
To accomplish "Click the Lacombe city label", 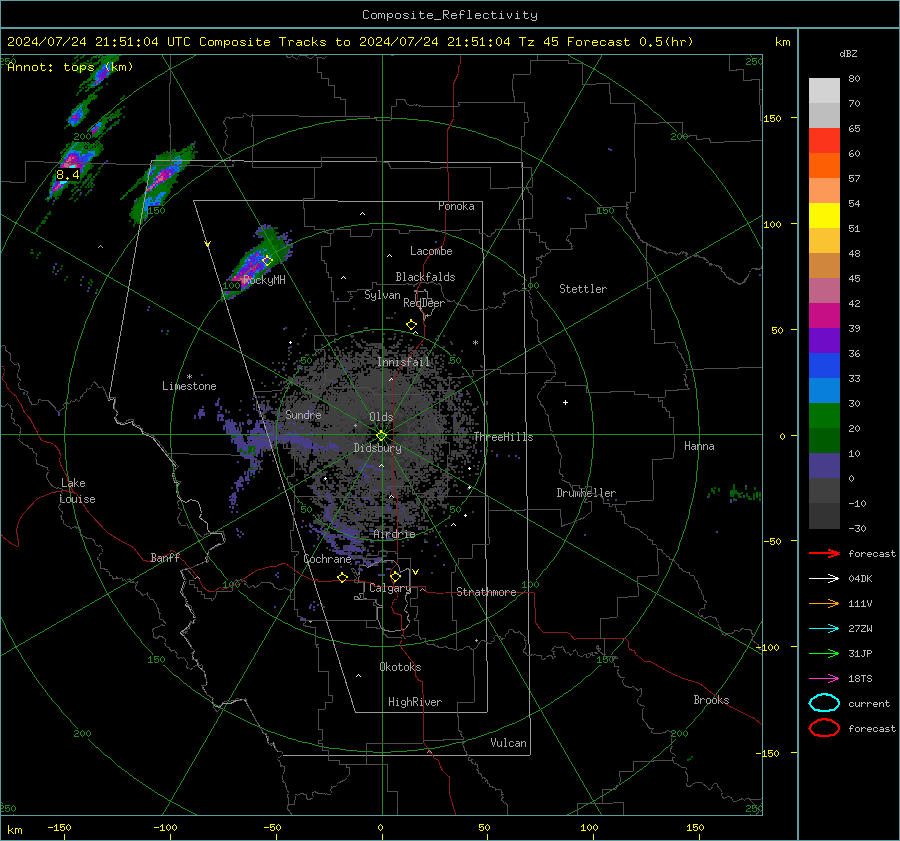I will [431, 251].
